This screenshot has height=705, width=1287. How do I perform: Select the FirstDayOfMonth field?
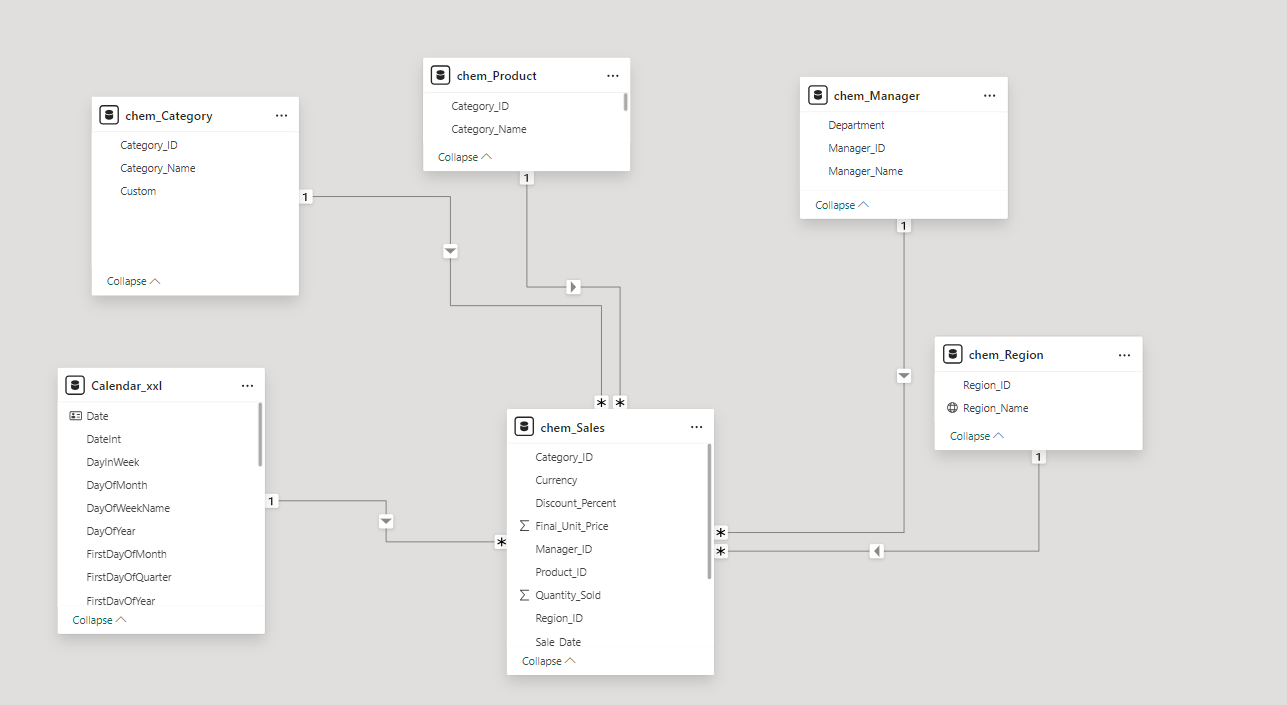[x=126, y=554]
